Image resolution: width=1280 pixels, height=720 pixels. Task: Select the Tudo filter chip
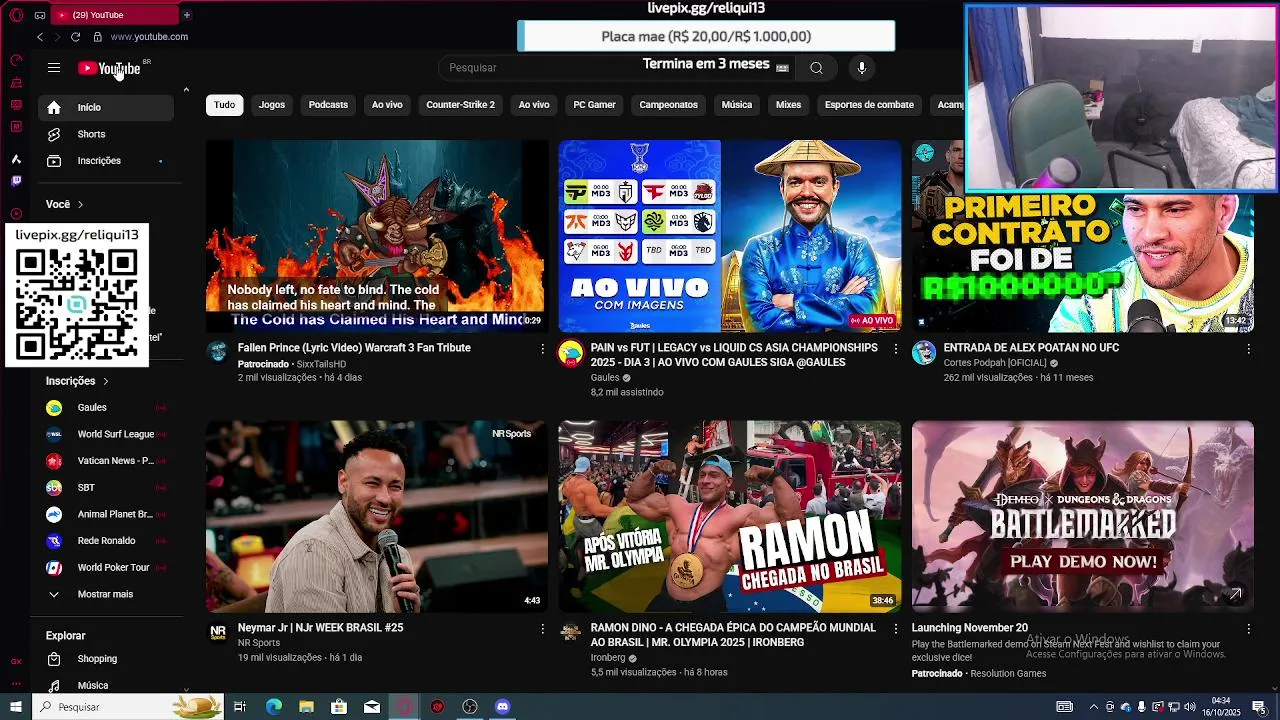click(x=225, y=105)
